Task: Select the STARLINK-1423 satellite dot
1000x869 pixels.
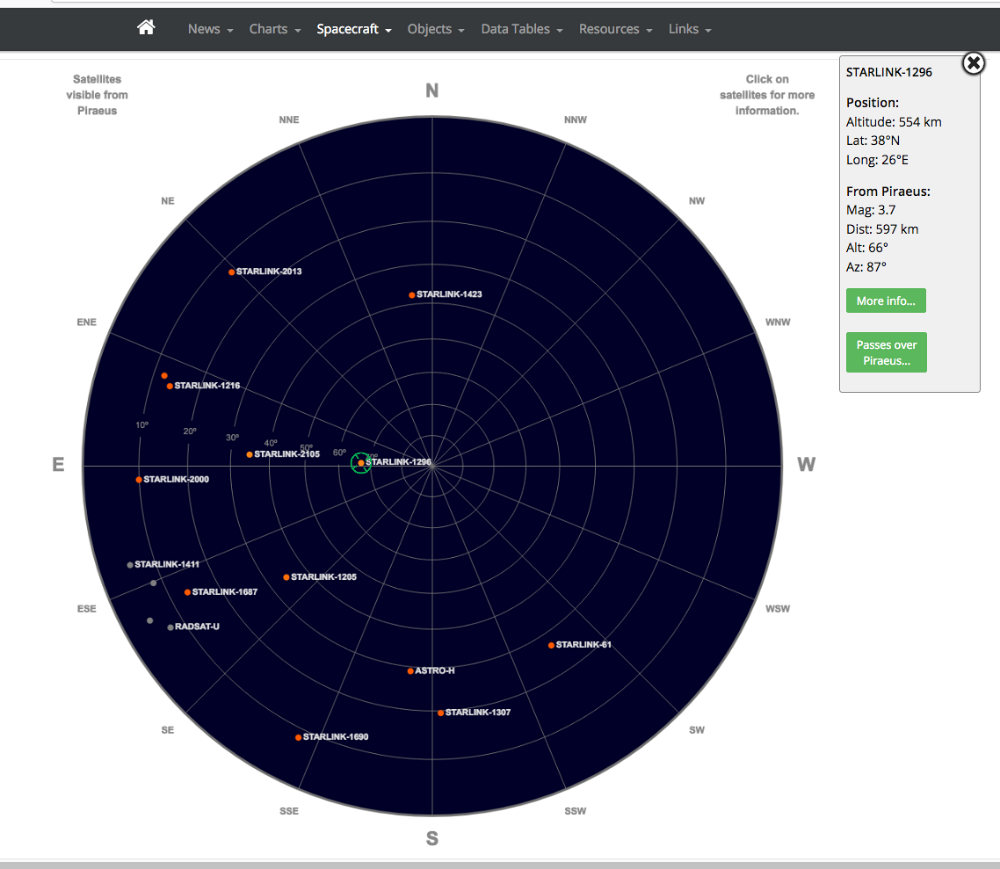Action: (x=412, y=295)
